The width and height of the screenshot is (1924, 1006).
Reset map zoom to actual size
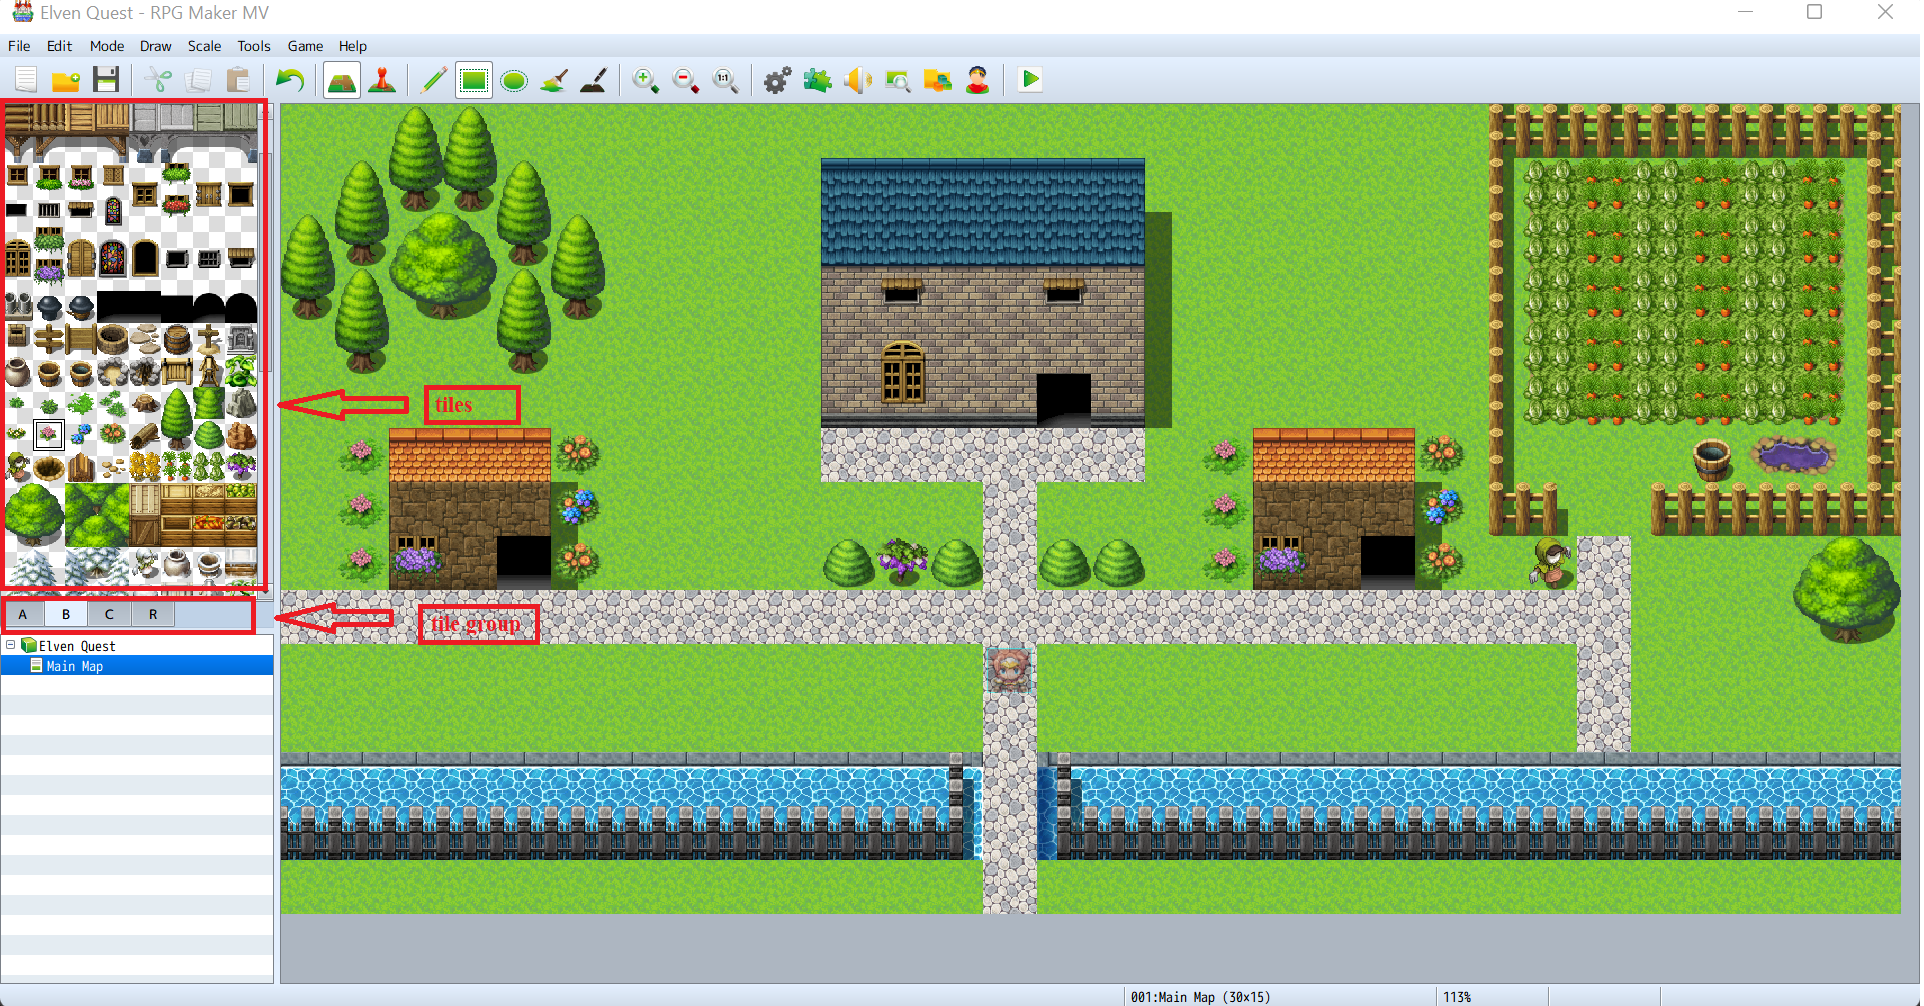coord(726,80)
